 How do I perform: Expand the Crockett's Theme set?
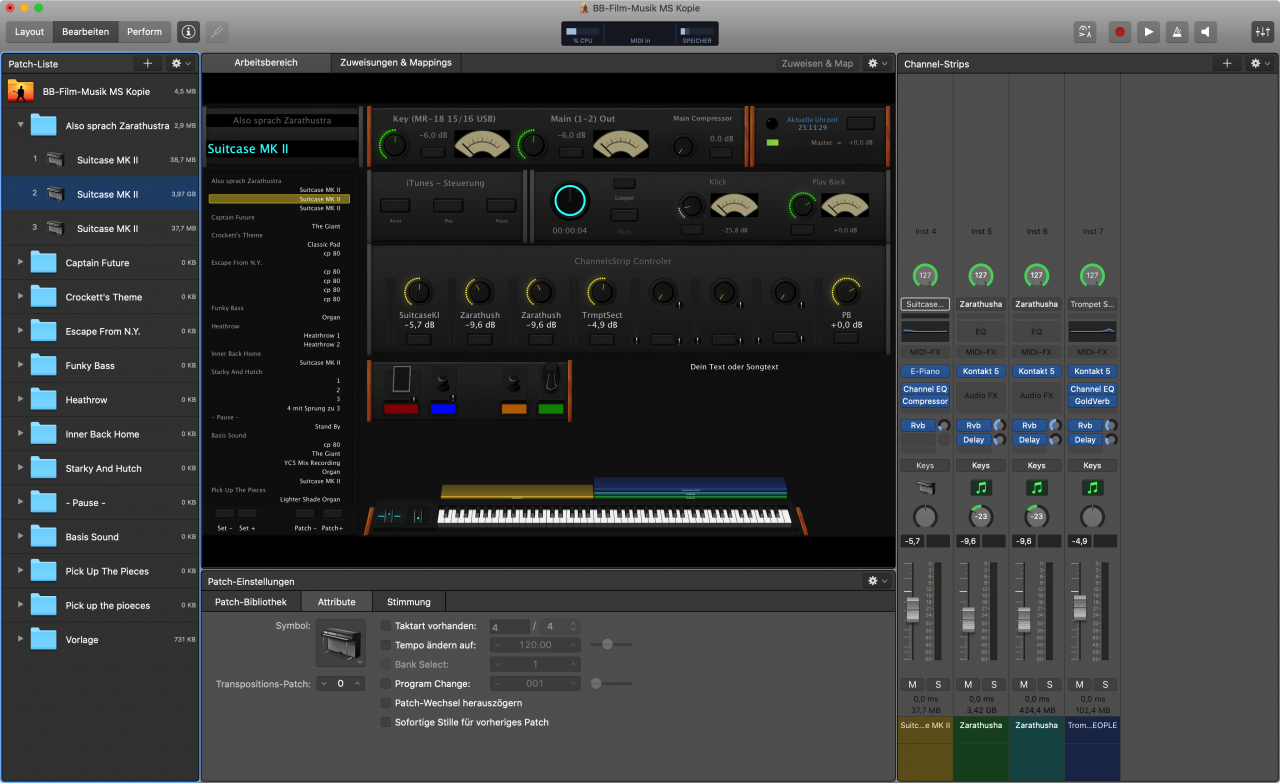[x=20, y=297]
